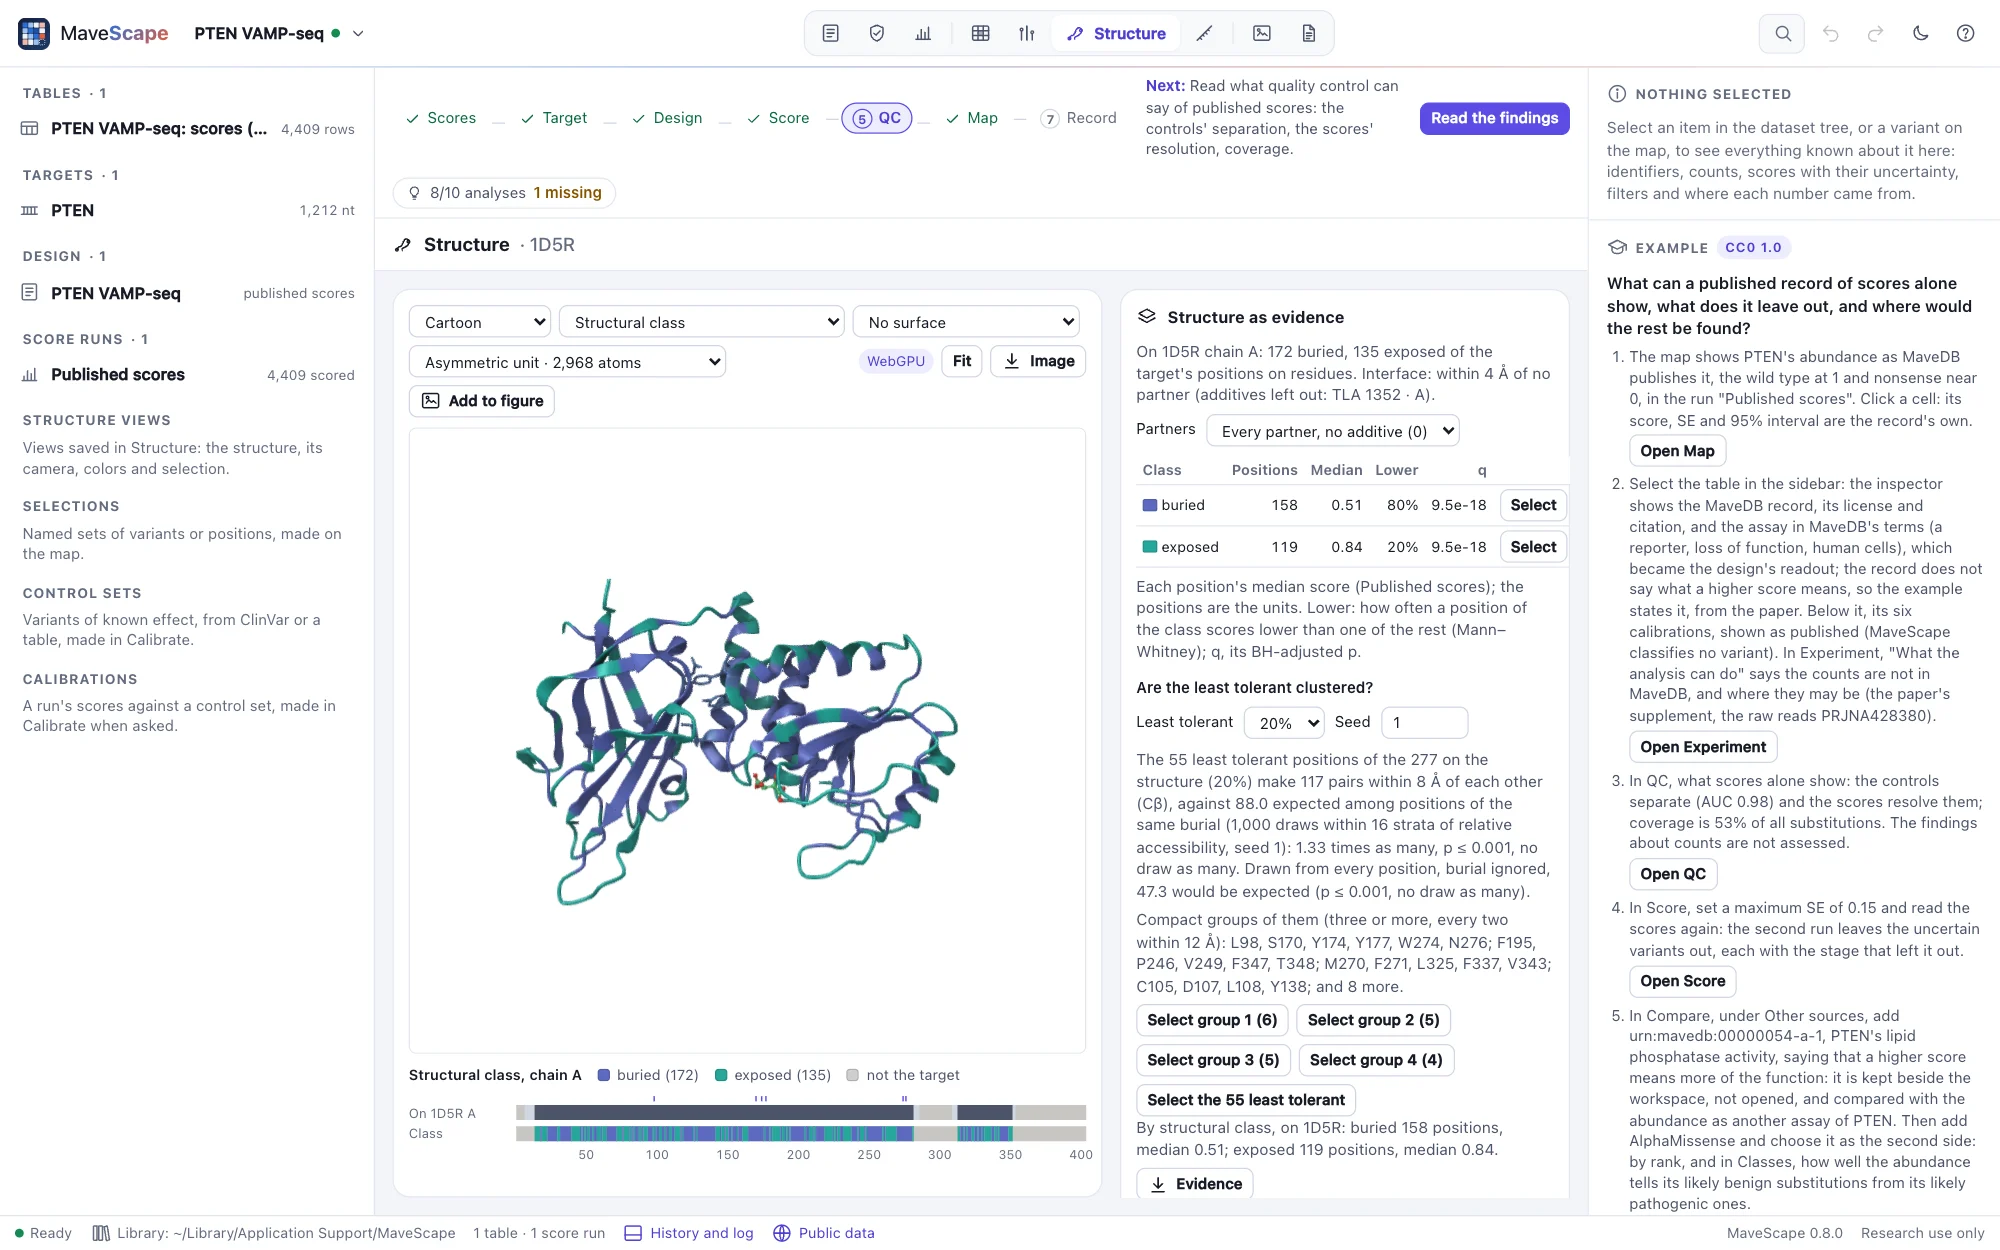Click the exposed (135) legend swatch
The image size is (2000, 1250).
[721, 1075]
